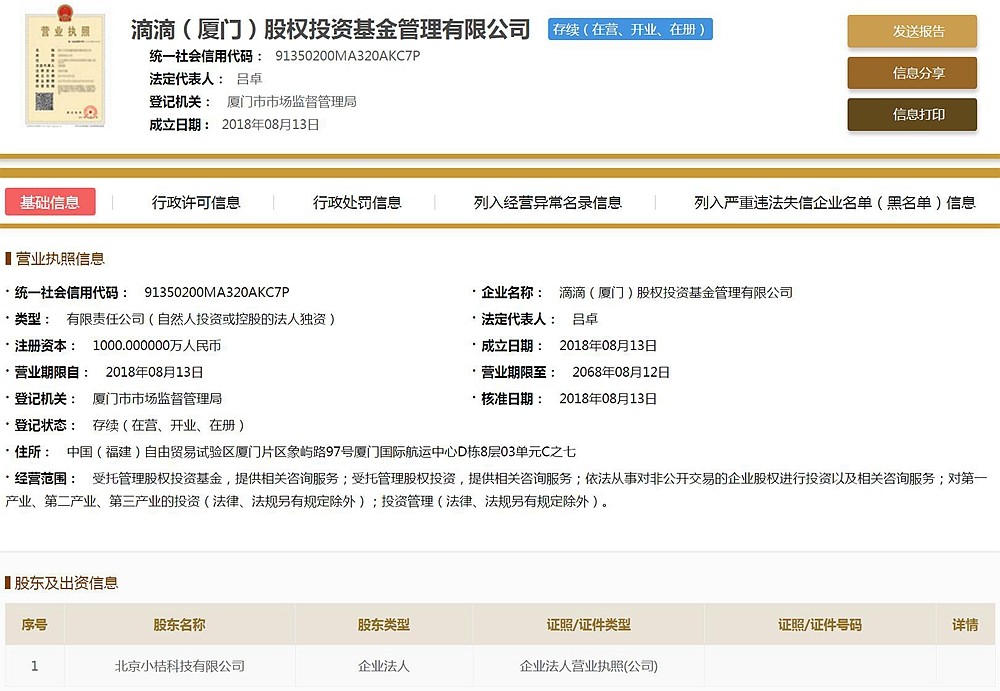Click the 股东及出资信息 section heading
1000x691 pixels.
(66, 583)
